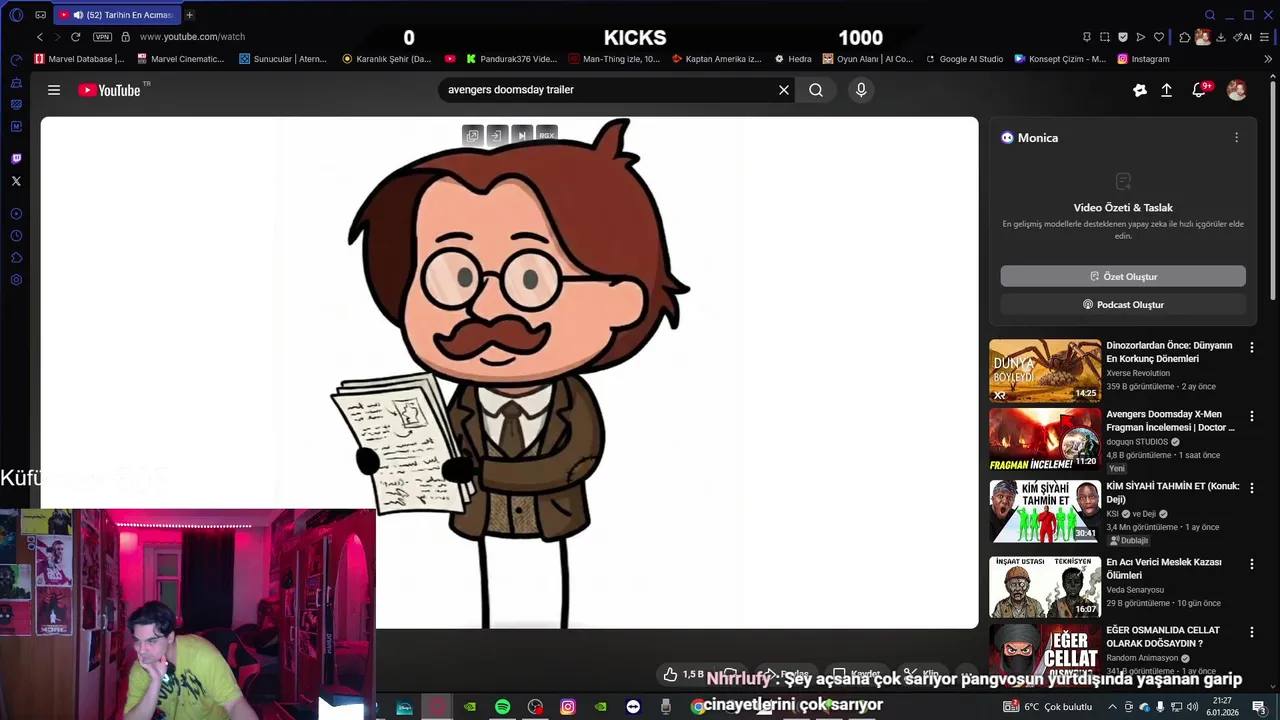This screenshot has height=720, width=1280.
Task: Open Kaptan Amerika izle bookmark
Action: (716, 59)
